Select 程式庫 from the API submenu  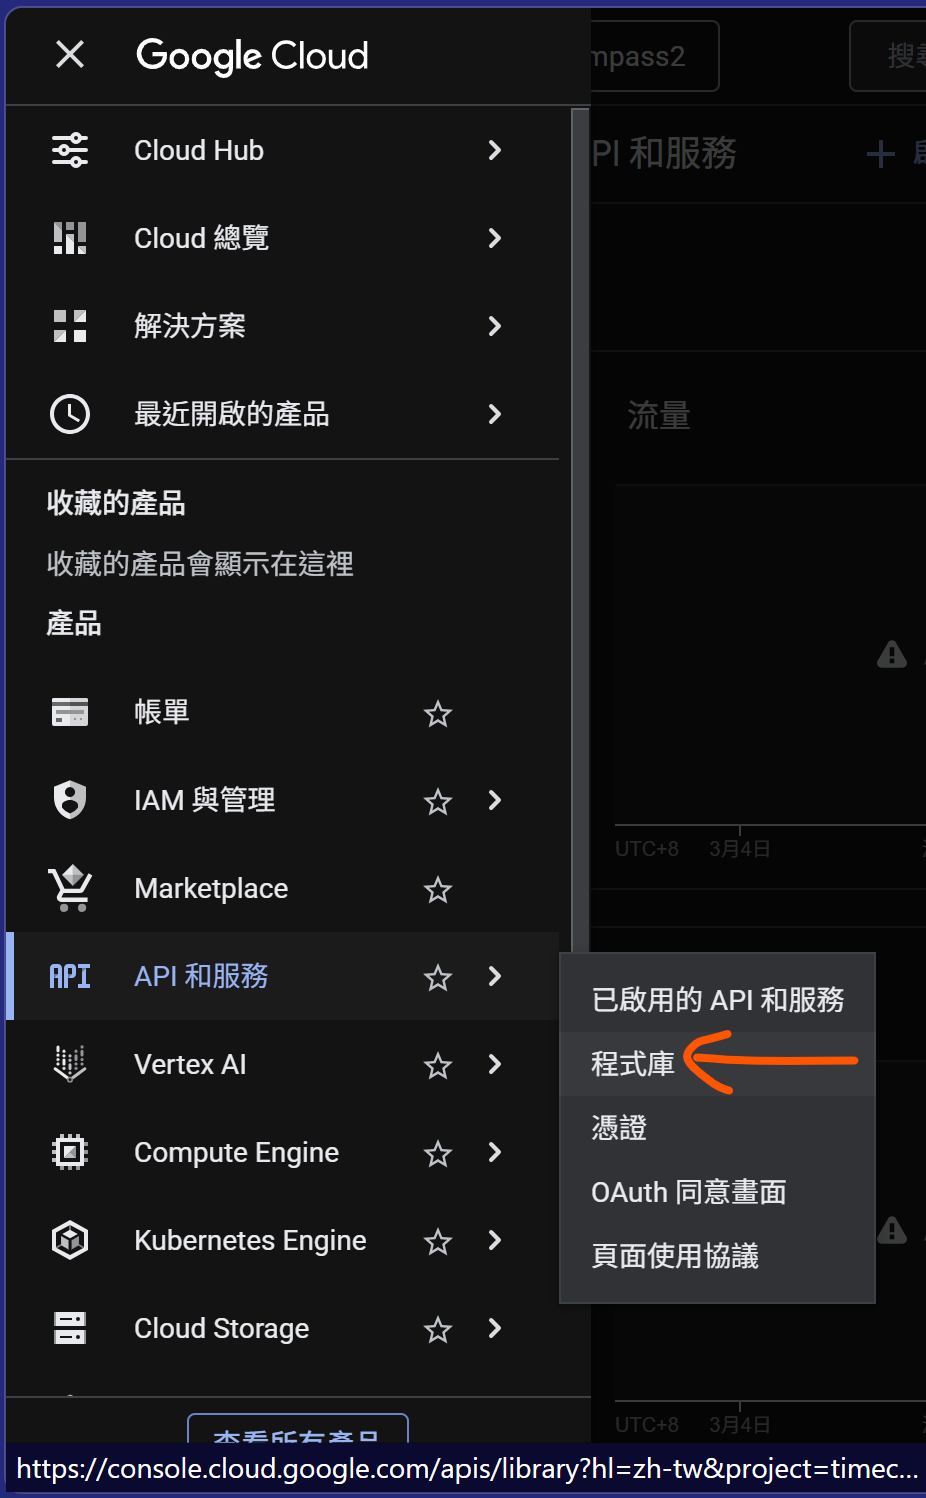pyautogui.click(x=633, y=1064)
